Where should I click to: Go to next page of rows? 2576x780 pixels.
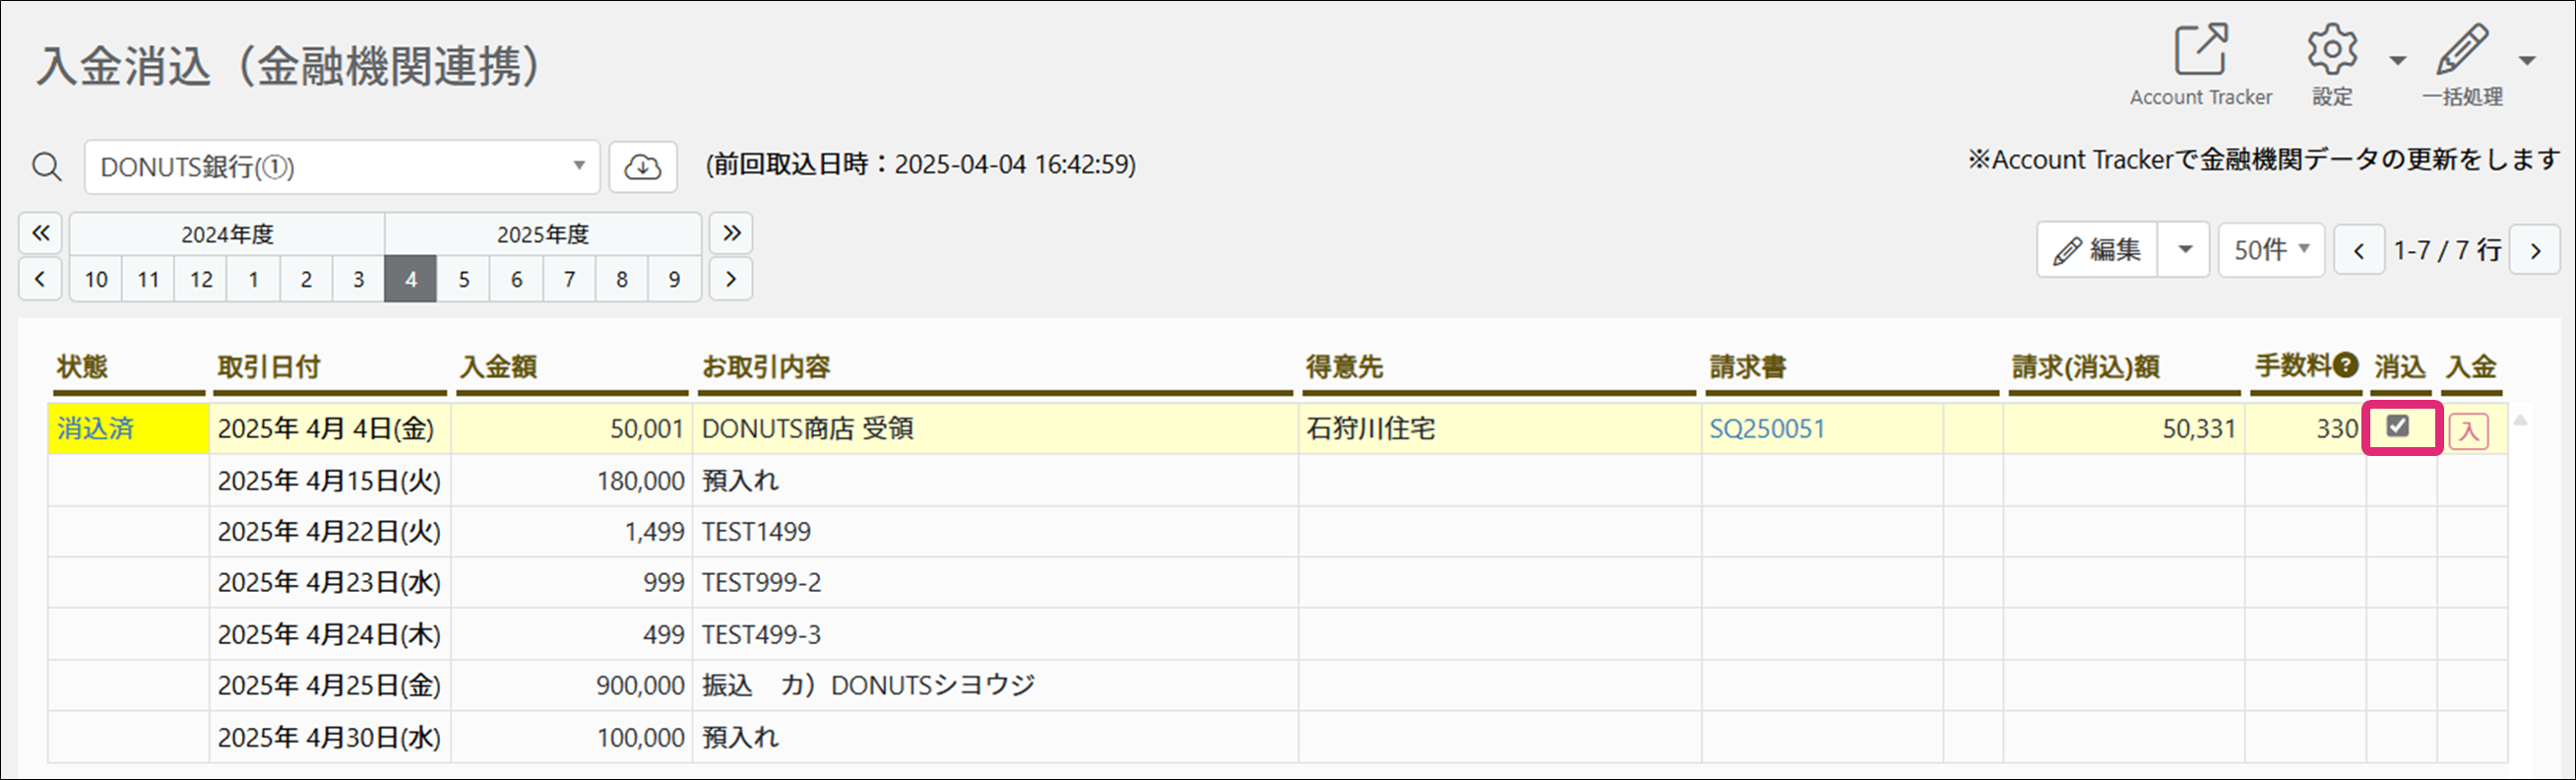coord(2535,250)
